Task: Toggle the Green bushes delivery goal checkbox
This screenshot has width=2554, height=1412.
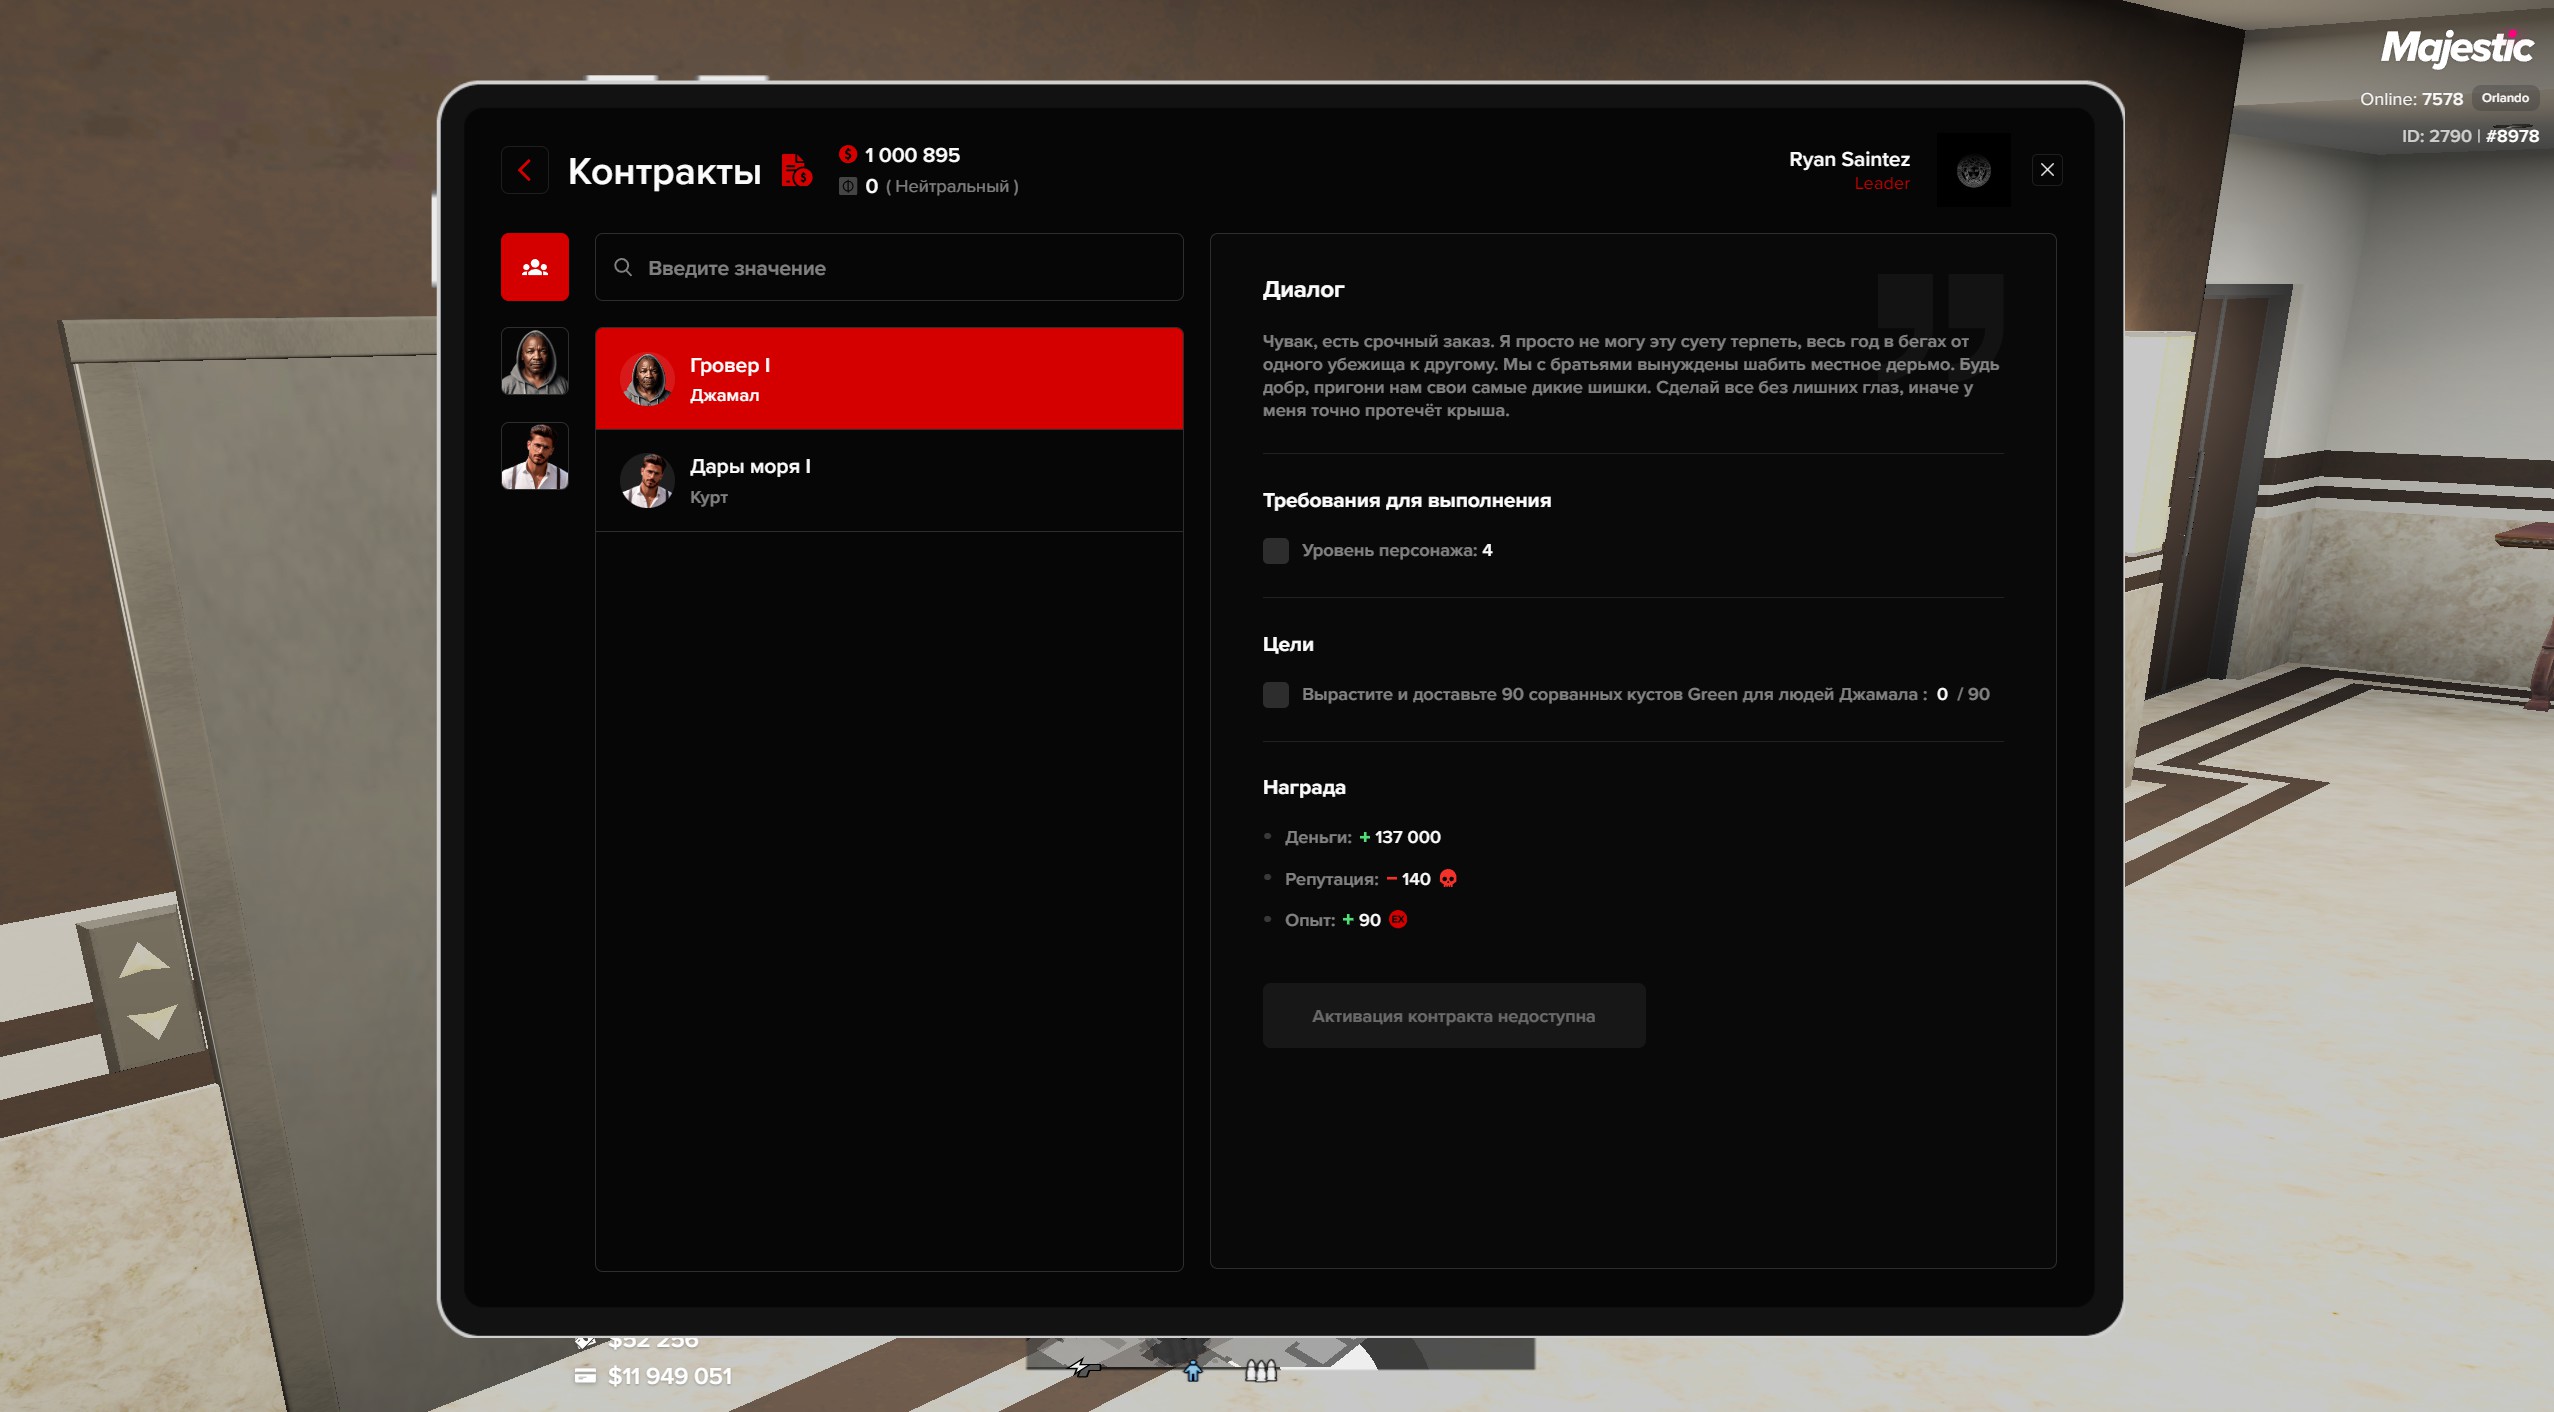Action: pyautogui.click(x=1275, y=694)
